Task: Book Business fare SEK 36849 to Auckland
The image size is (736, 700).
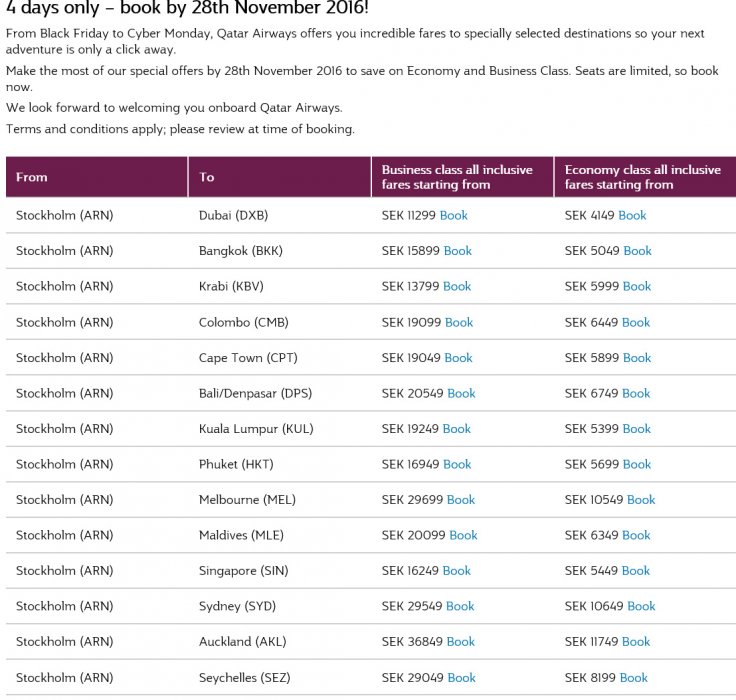Action: click(x=461, y=642)
